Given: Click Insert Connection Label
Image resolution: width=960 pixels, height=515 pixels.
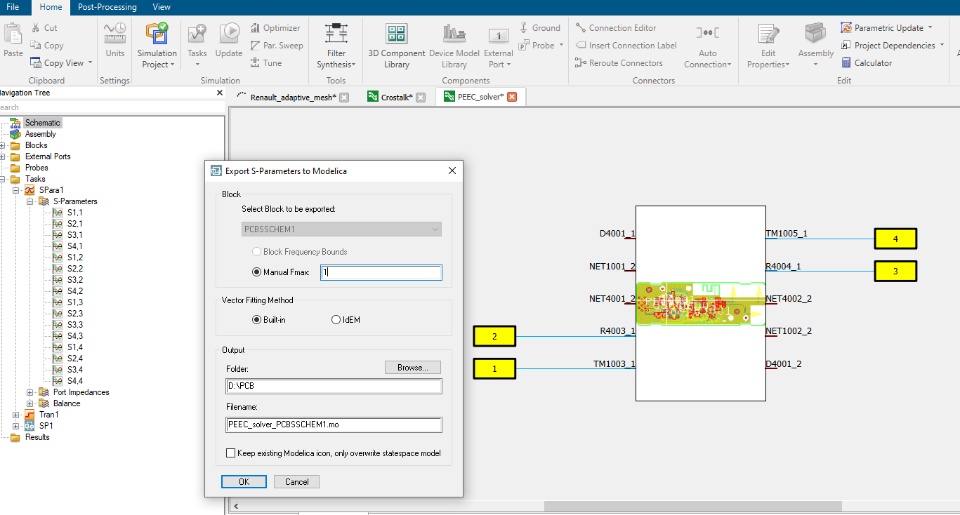Looking at the screenshot, I should 626,45.
